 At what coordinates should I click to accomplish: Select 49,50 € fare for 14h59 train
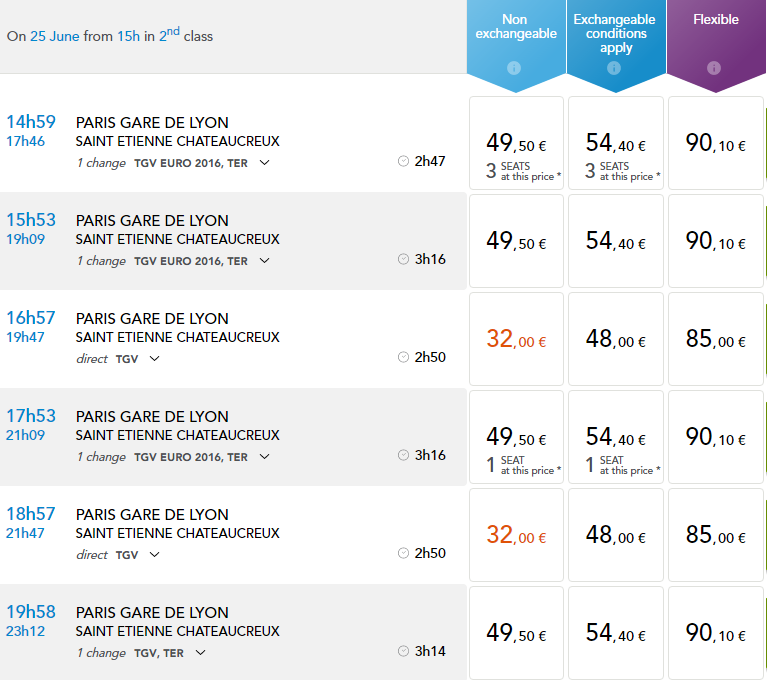[x=516, y=143]
